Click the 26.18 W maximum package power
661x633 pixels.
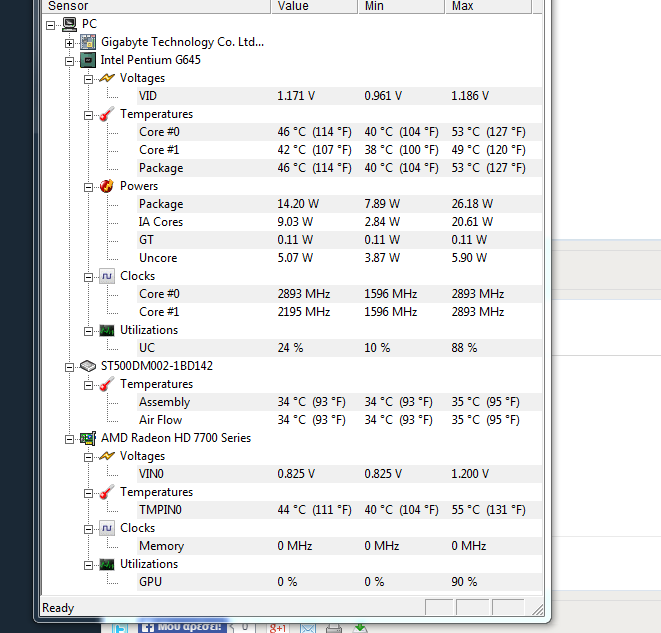[x=472, y=204]
